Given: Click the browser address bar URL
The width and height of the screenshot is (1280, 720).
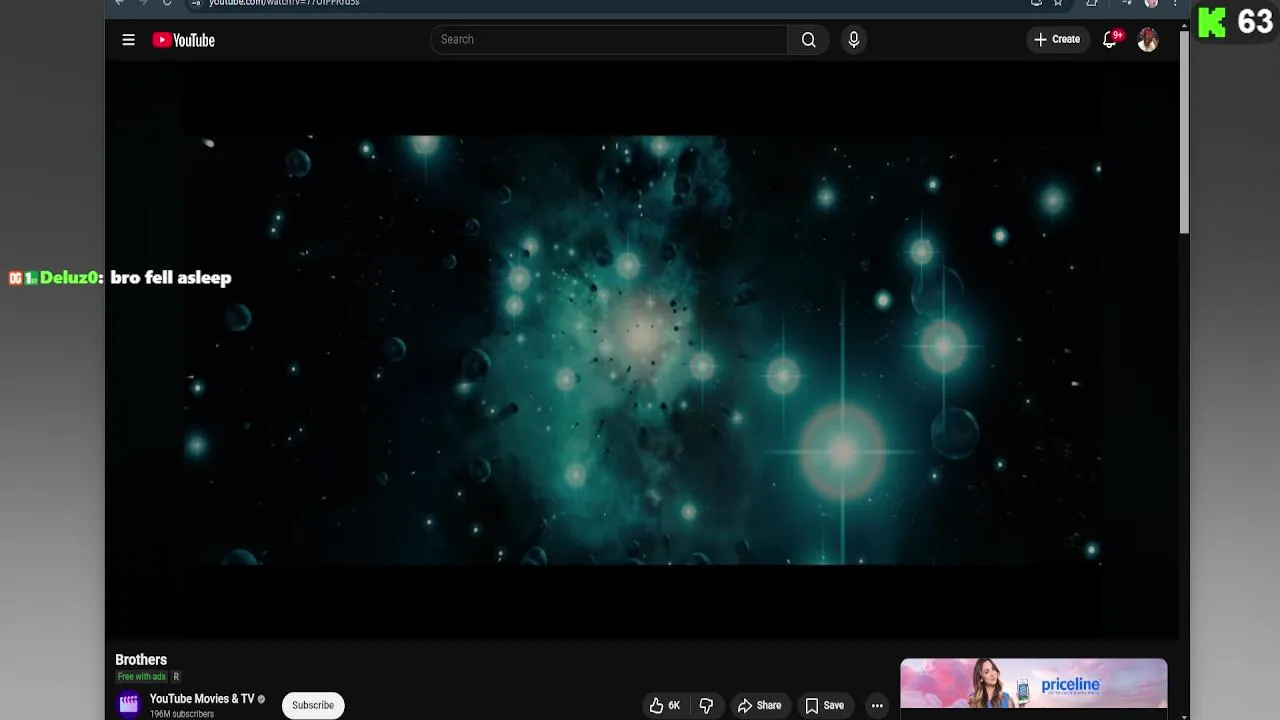Looking at the screenshot, I should tap(284, 3).
